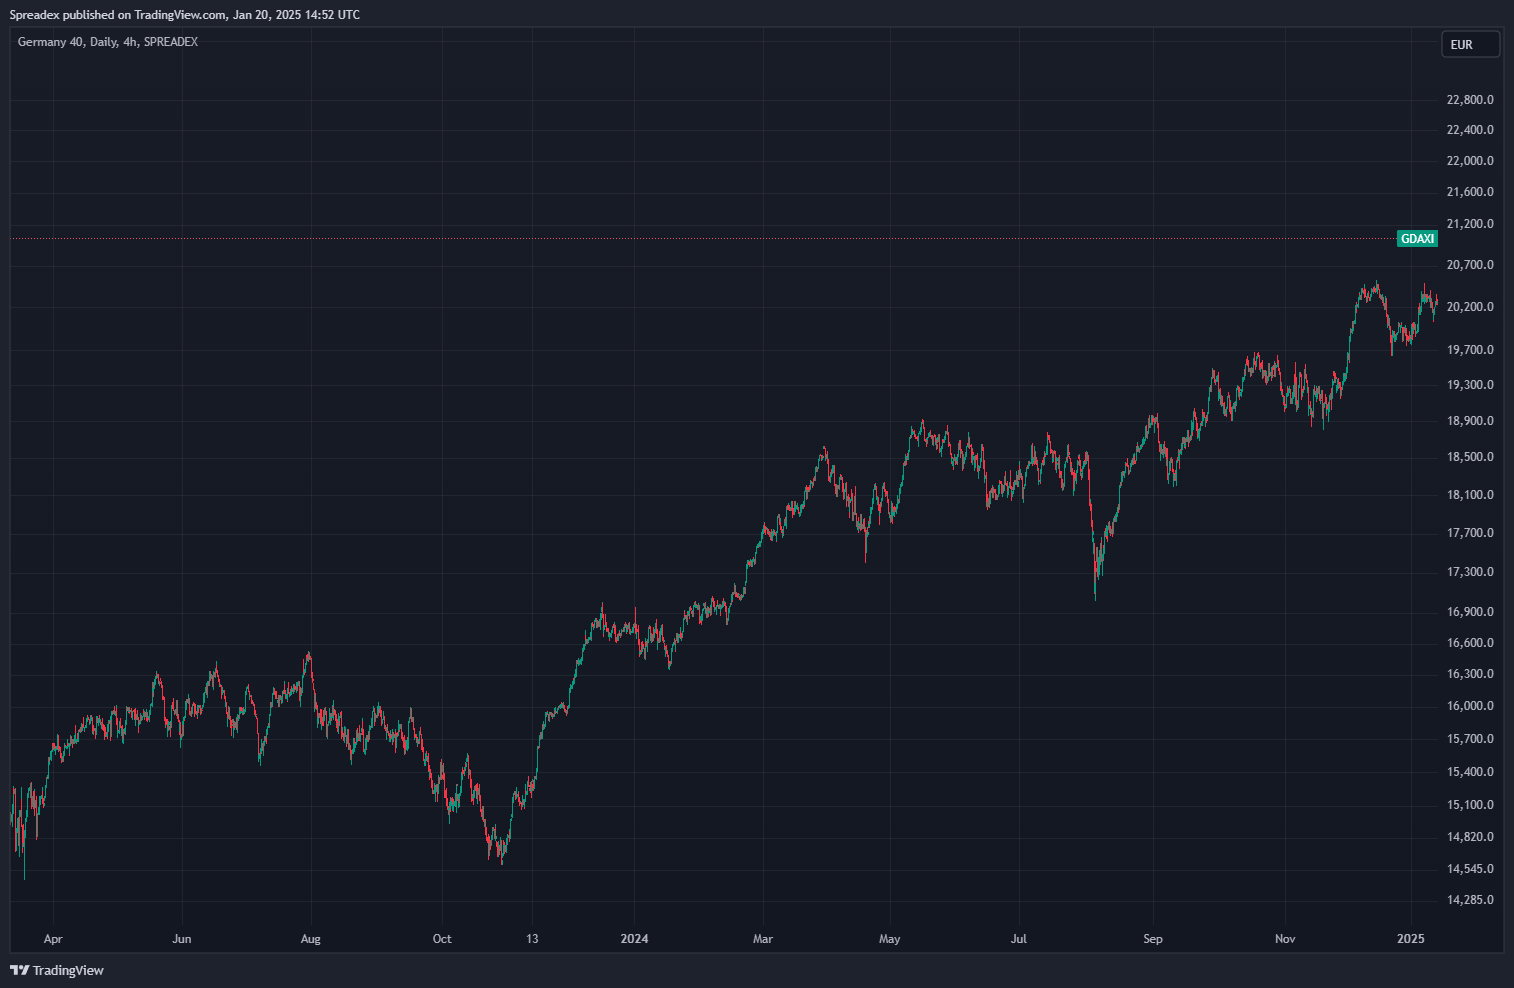Screen dimensions: 1514x988
Task: Open the EUR currency selector
Action: pyautogui.click(x=1470, y=45)
